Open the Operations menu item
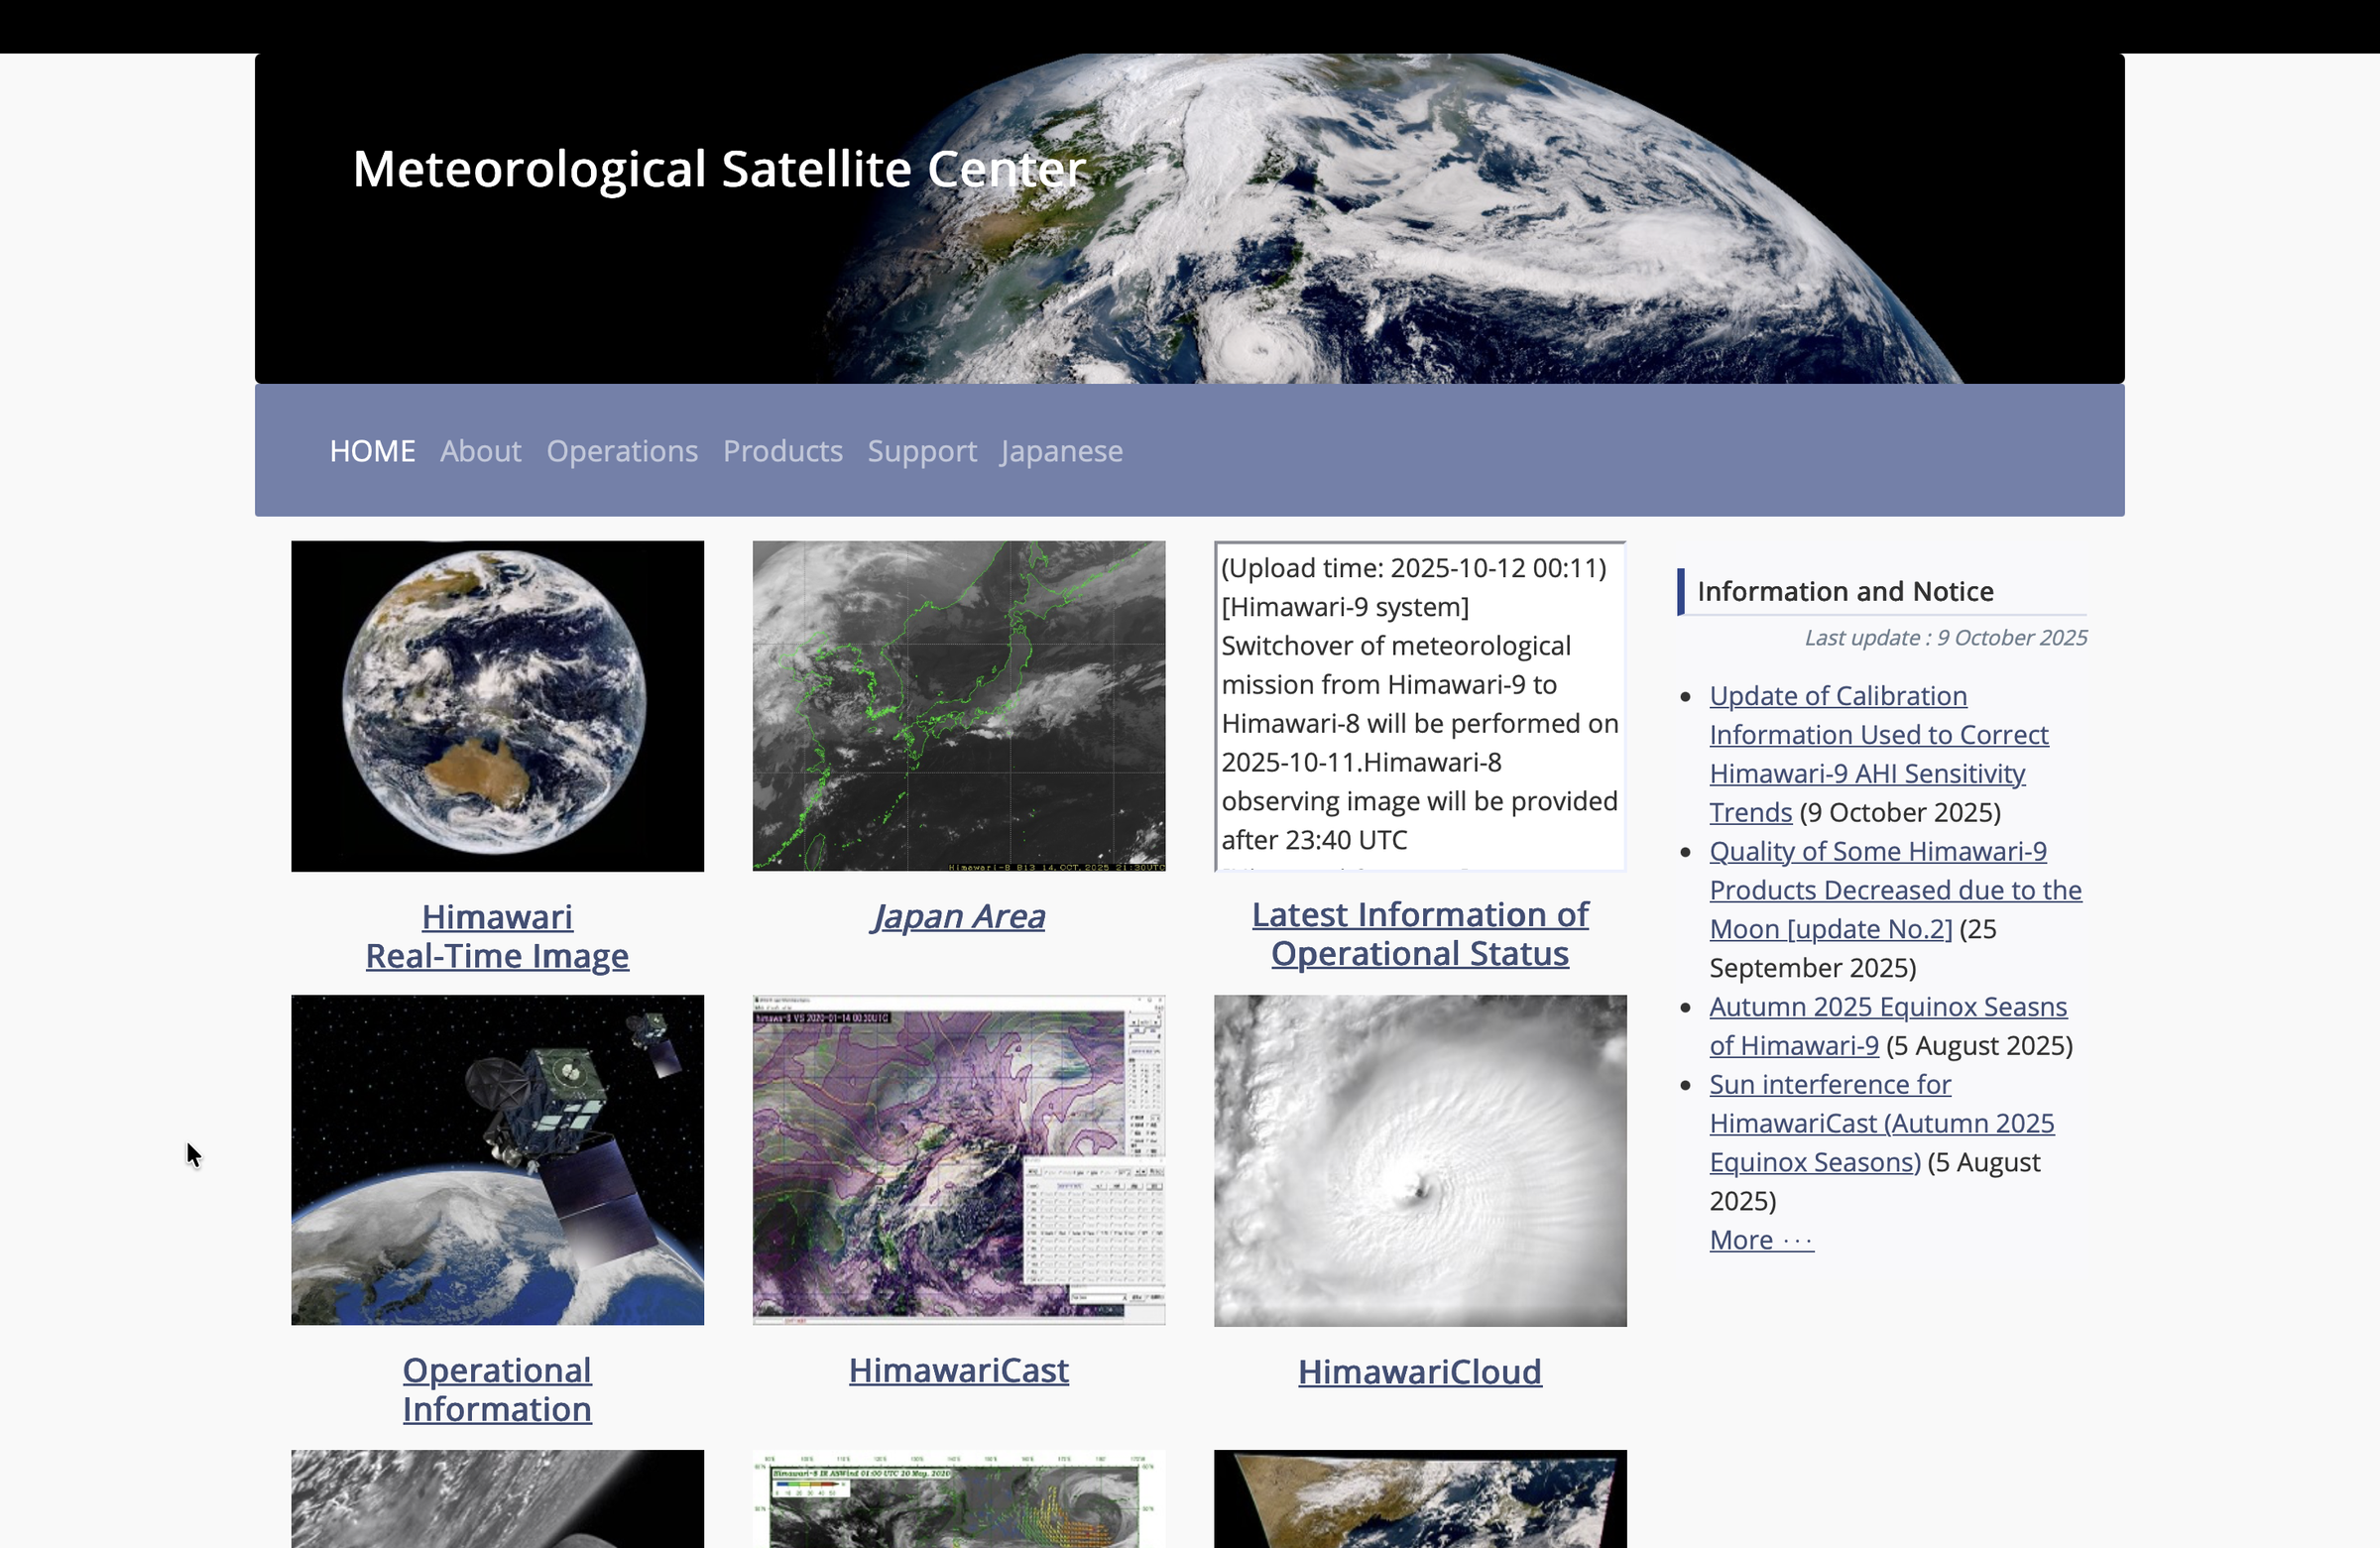The image size is (2380, 1548). [x=622, y=451]
